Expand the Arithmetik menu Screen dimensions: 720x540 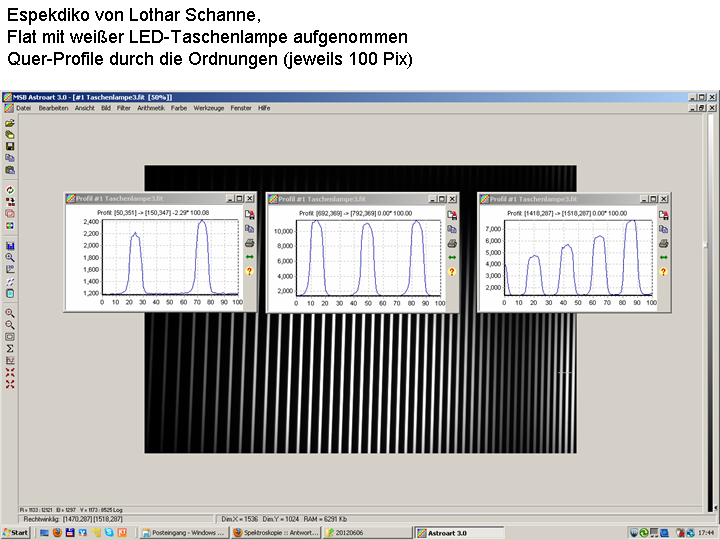(151, 107)
